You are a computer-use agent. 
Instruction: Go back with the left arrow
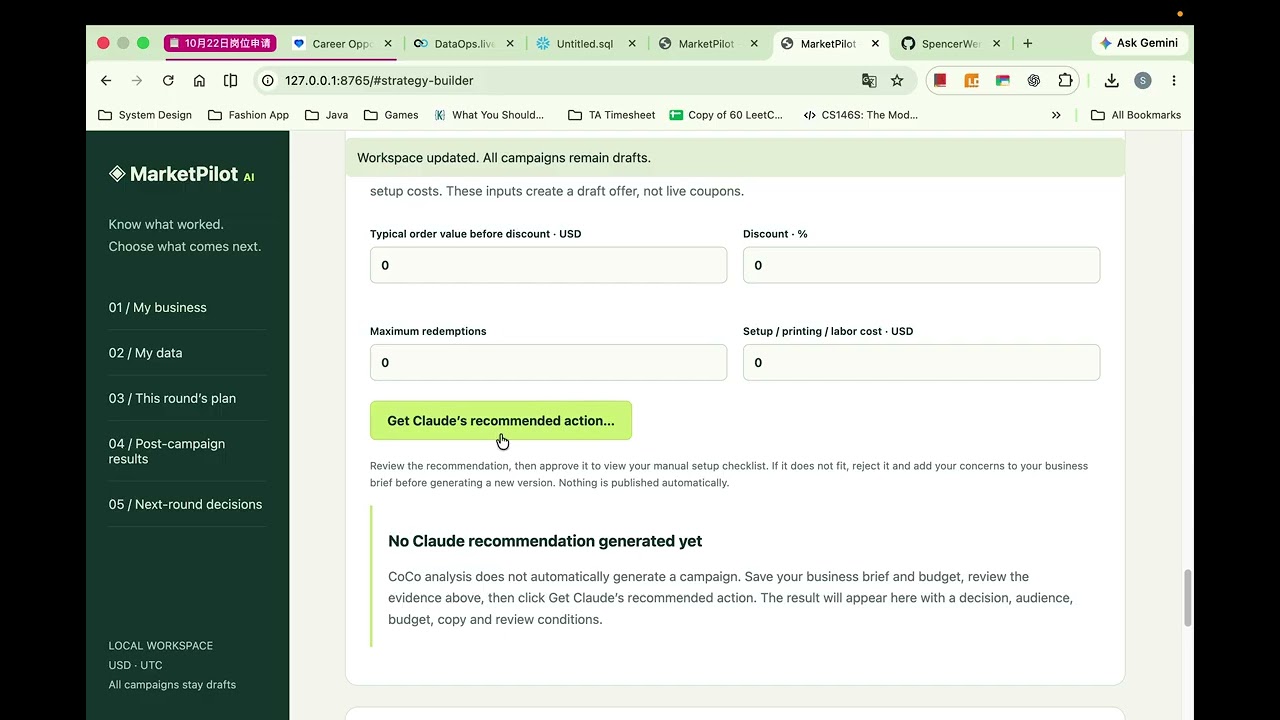point(106,81)
